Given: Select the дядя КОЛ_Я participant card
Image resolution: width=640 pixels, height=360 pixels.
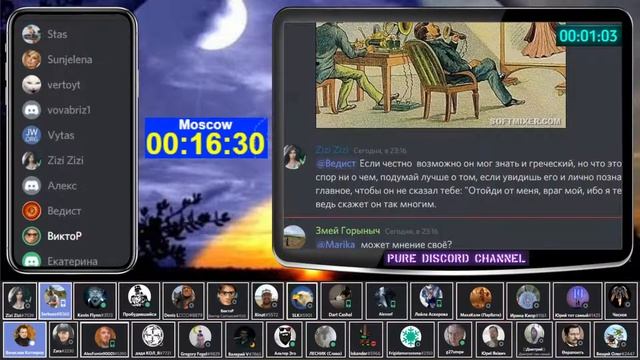Looking at the screenshot, I should (153, 340).
